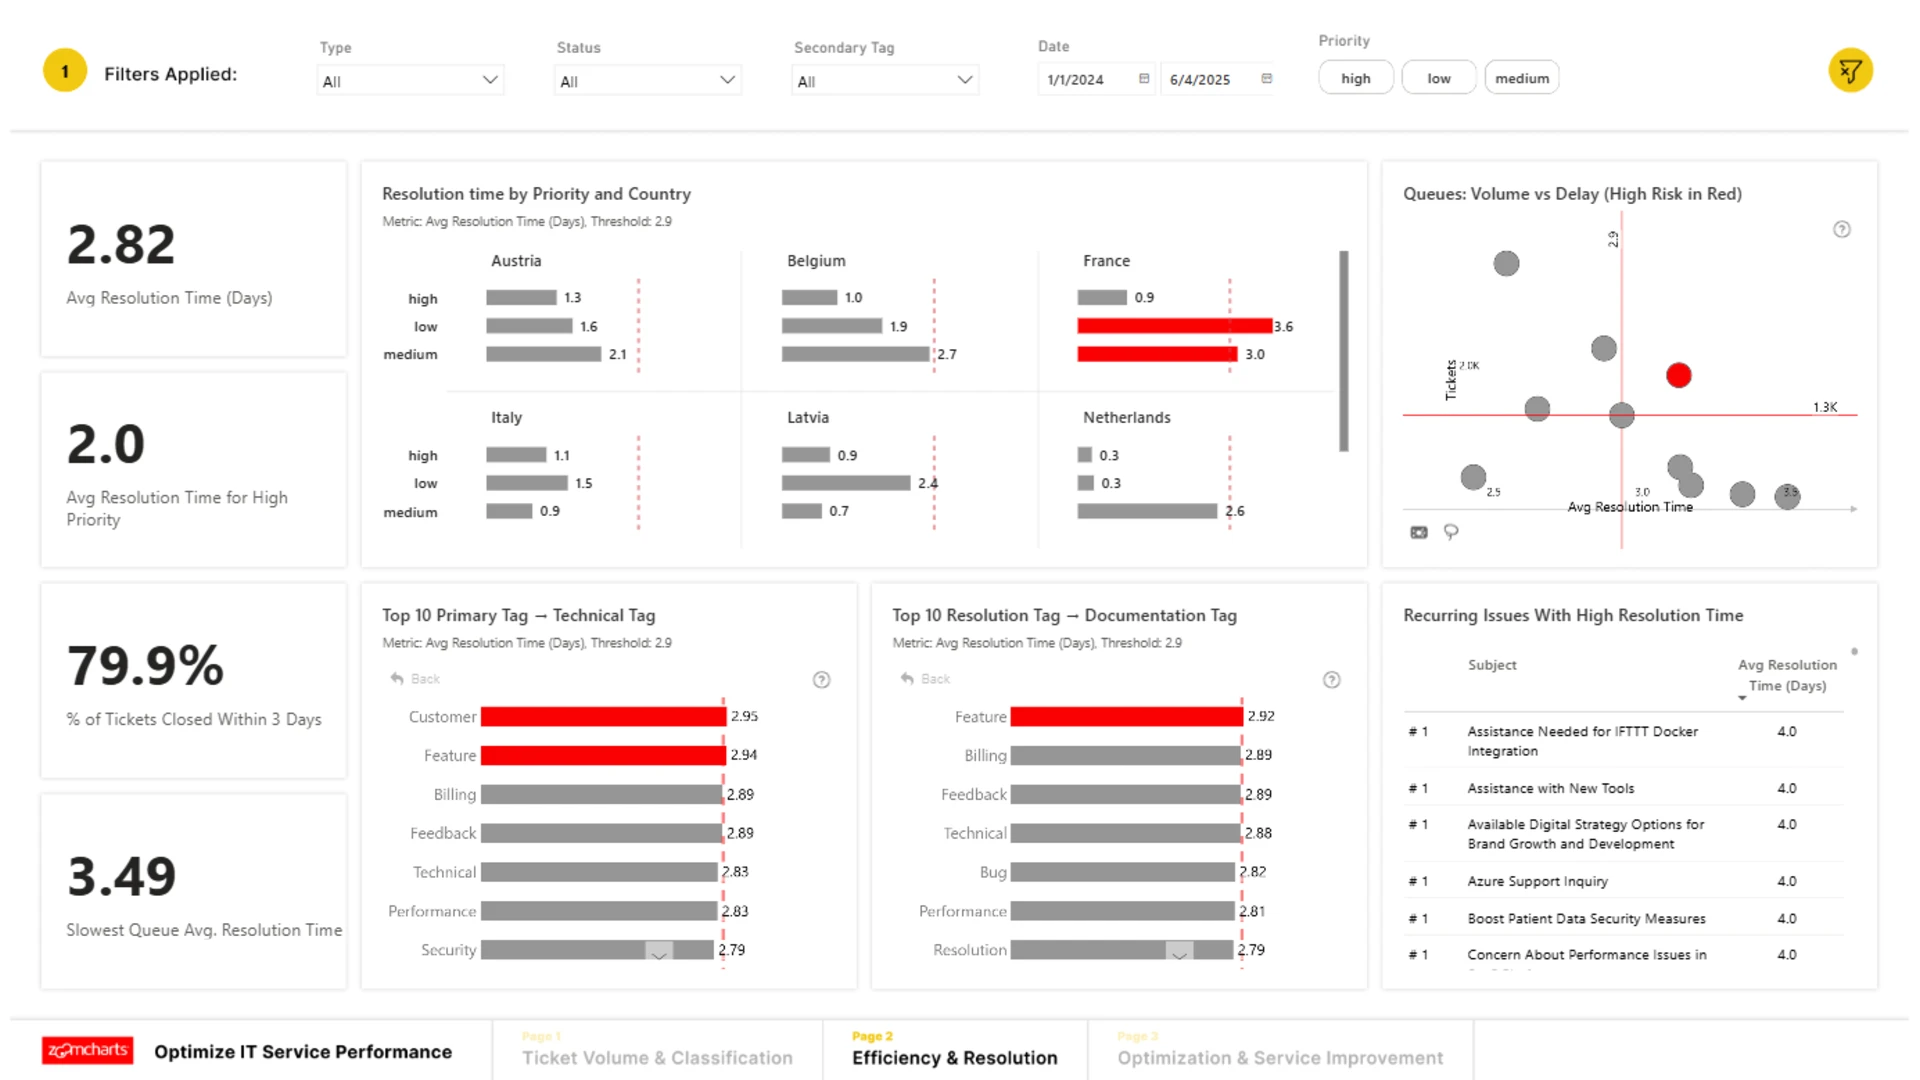Click Back in the Primary Tag chart
The image size is (1920, 1080).
(415, 679)
